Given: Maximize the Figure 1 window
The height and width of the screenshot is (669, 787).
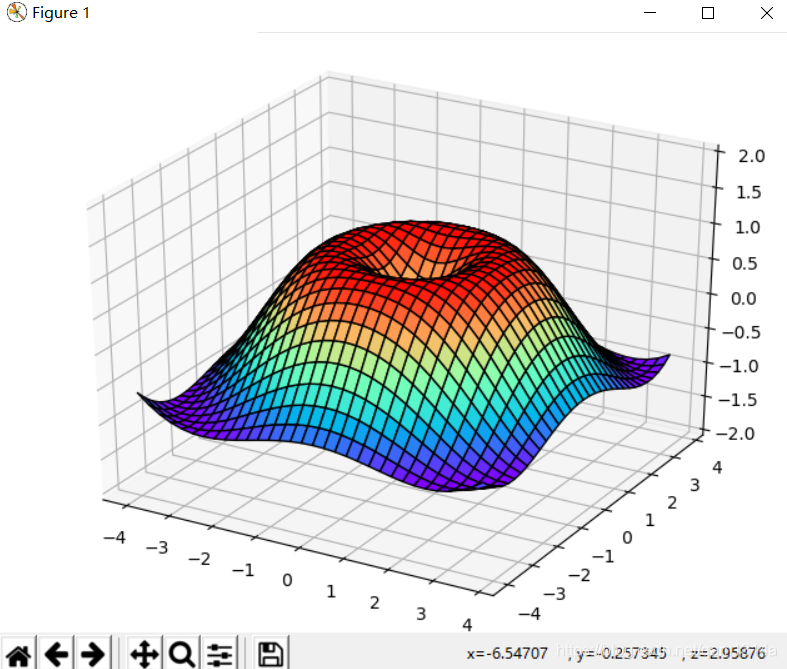Looking at the screenshot, I should (x=708, y=13).
